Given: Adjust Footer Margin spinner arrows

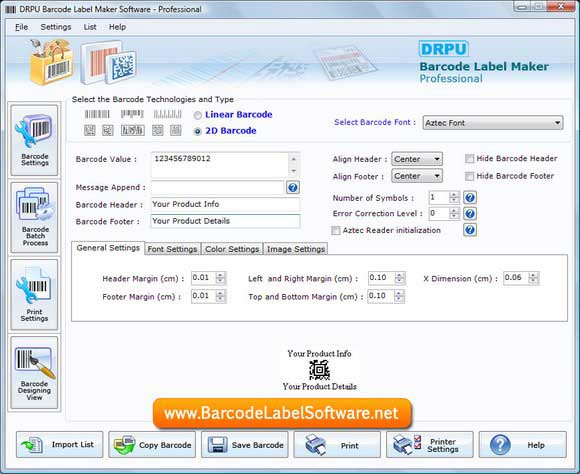Looking at the screenshot, I should tap(220, 296).
